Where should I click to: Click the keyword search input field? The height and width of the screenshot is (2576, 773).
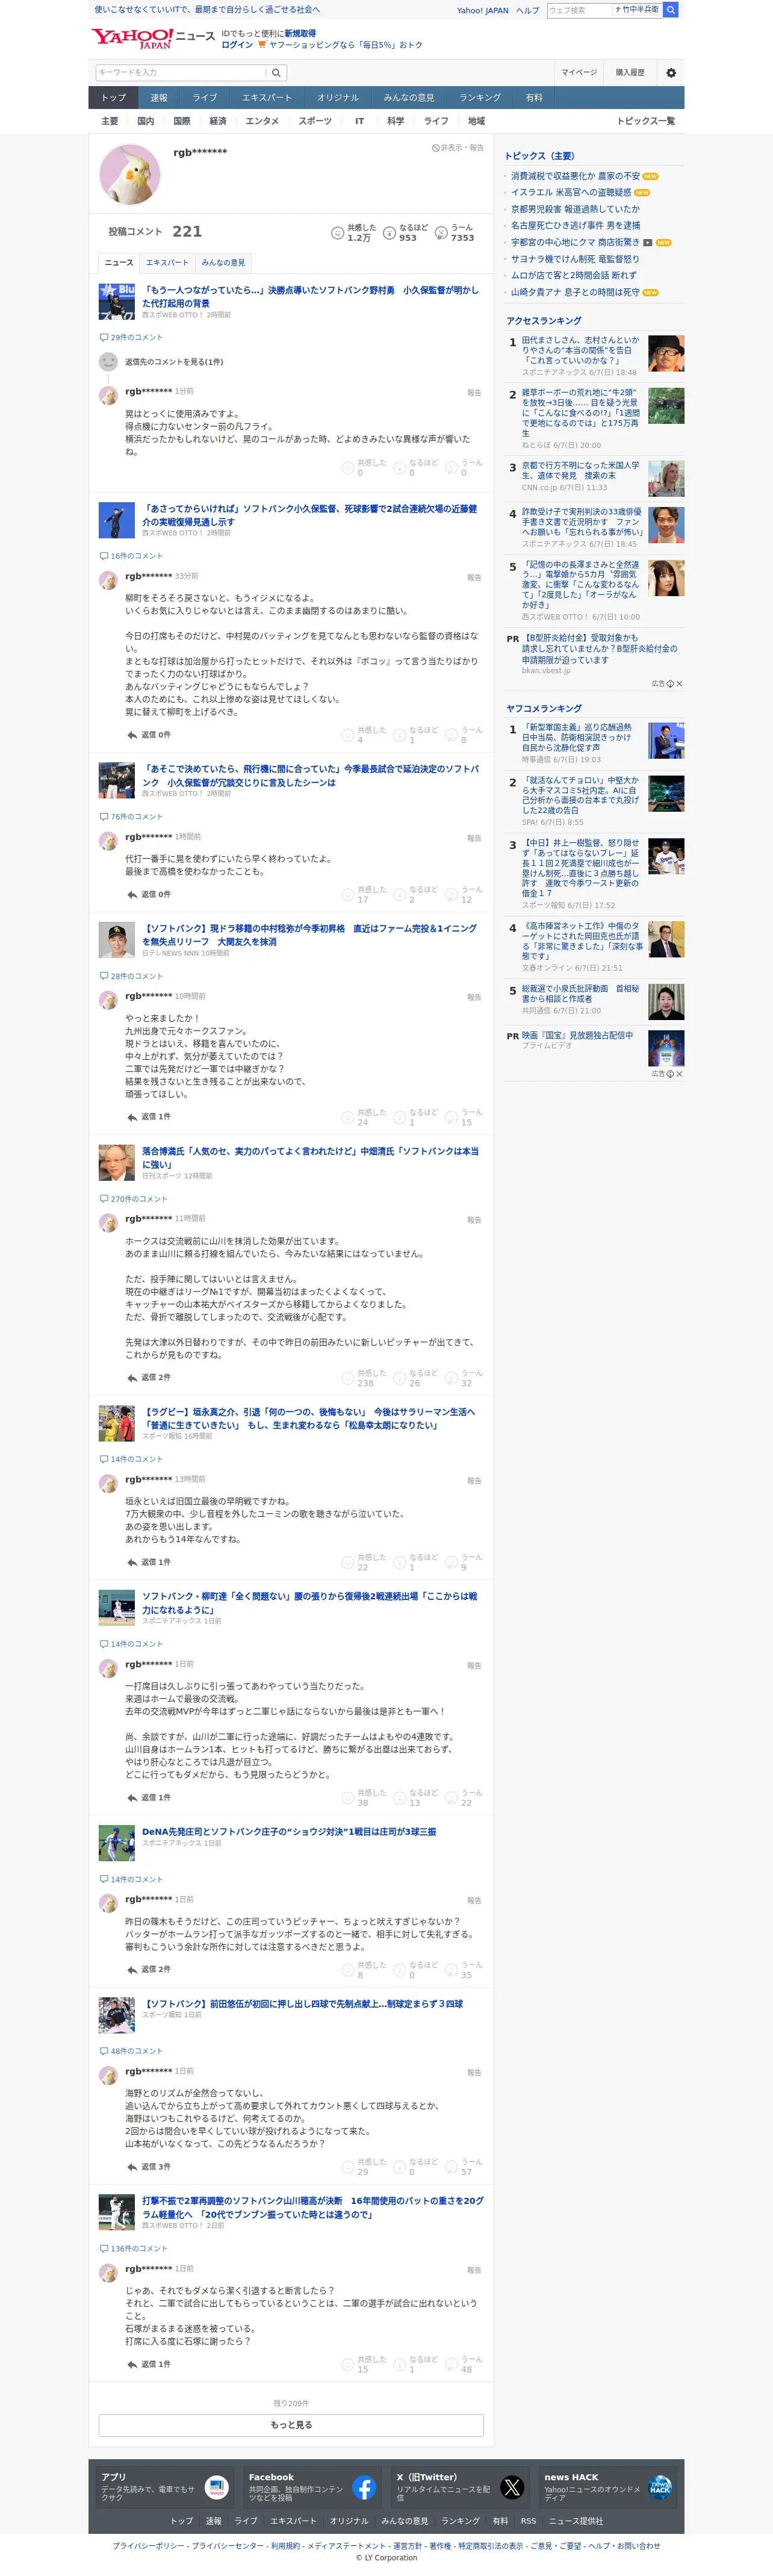click(x=182, y=72)
